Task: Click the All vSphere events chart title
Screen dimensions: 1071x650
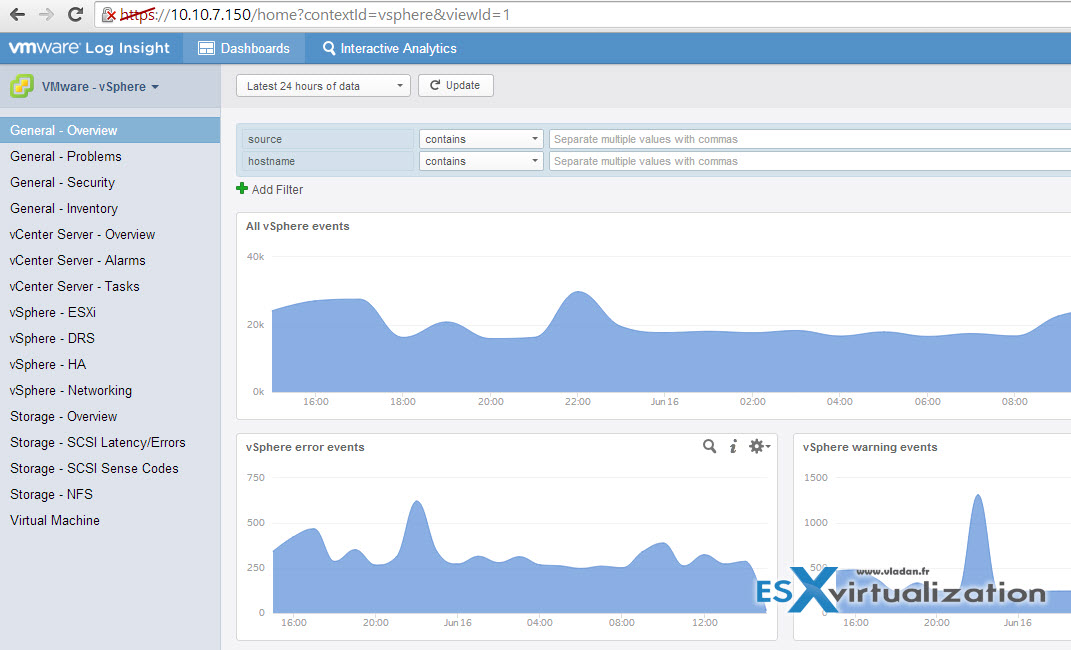Action: pyautogui.click(x=298, y=226)
